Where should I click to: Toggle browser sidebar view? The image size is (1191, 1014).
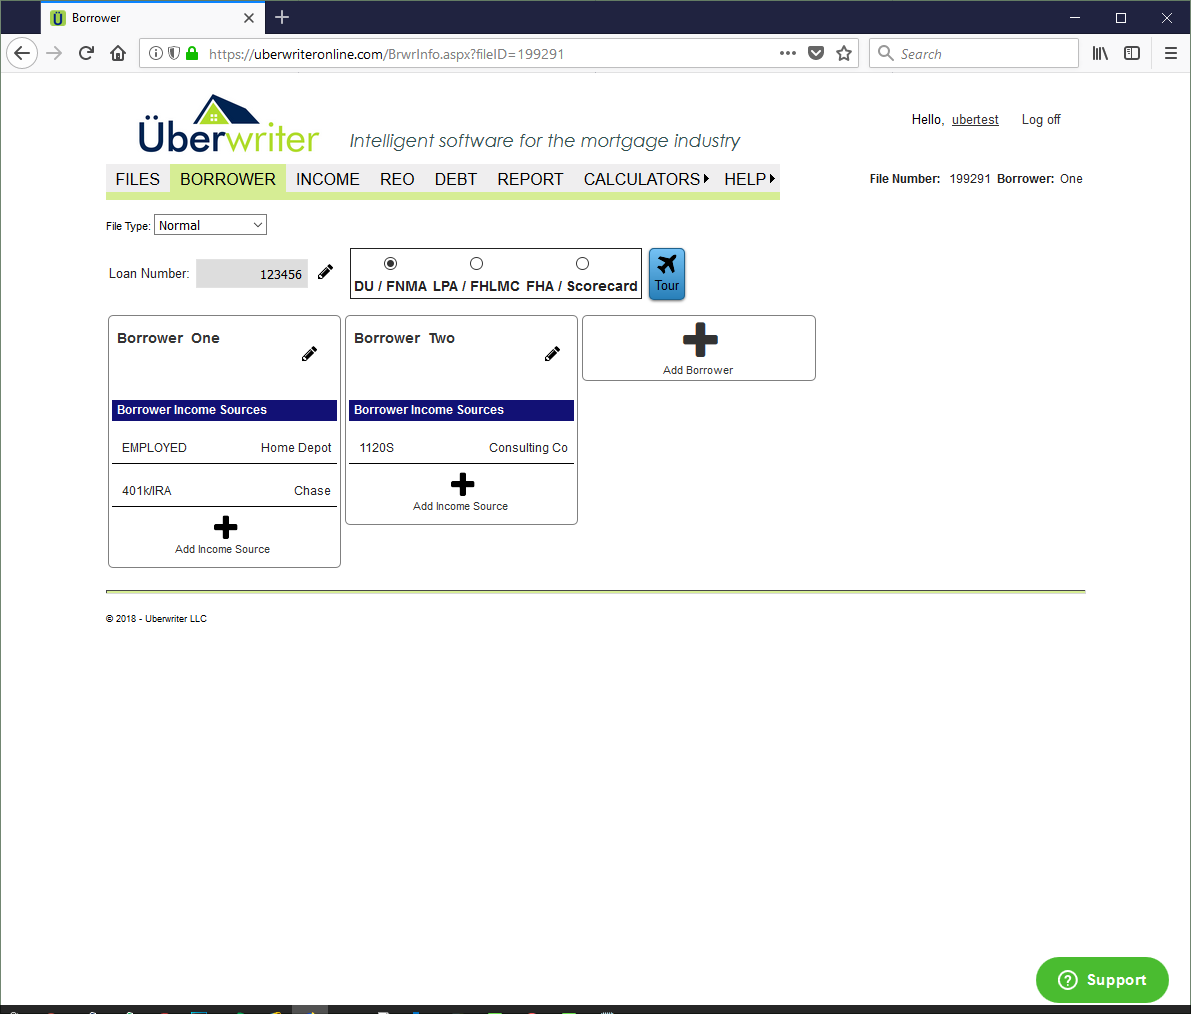[1132, 53]
